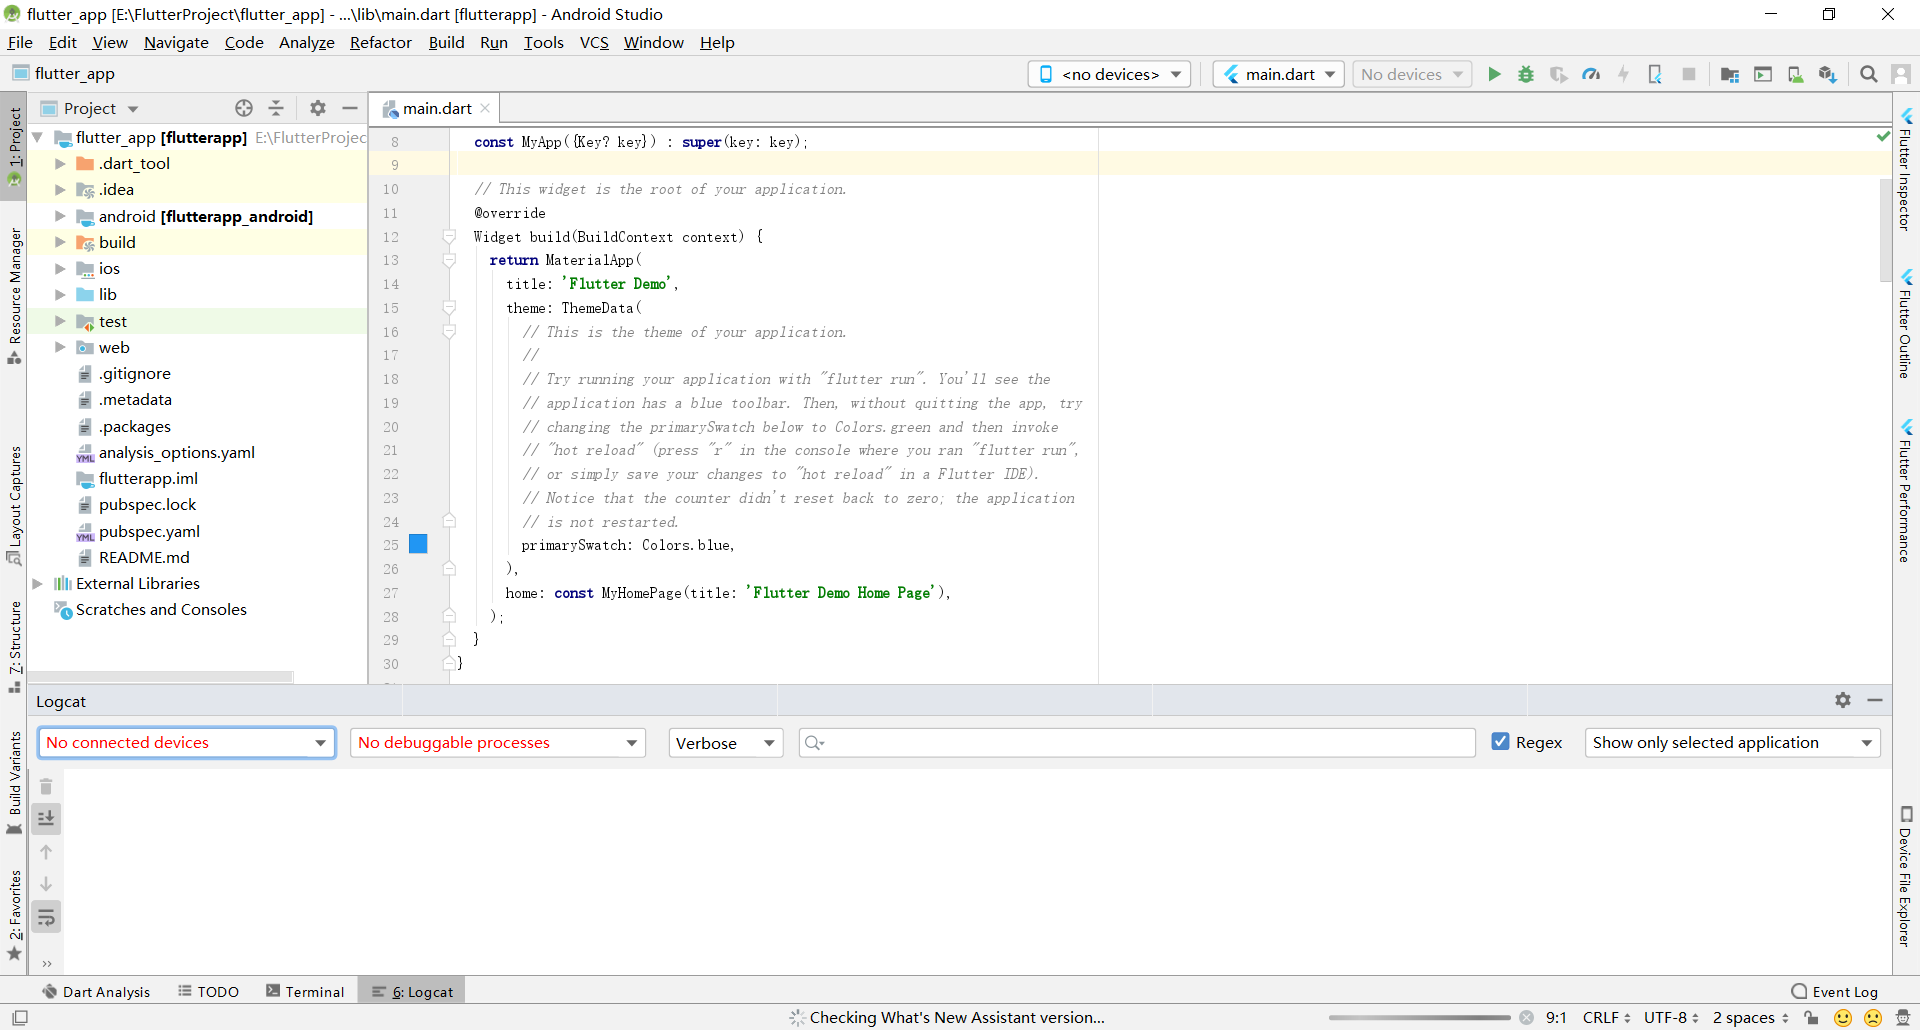Open the No connected devices dropdown
Viewport: 1920px width, 1030px height.
(186, 742)
